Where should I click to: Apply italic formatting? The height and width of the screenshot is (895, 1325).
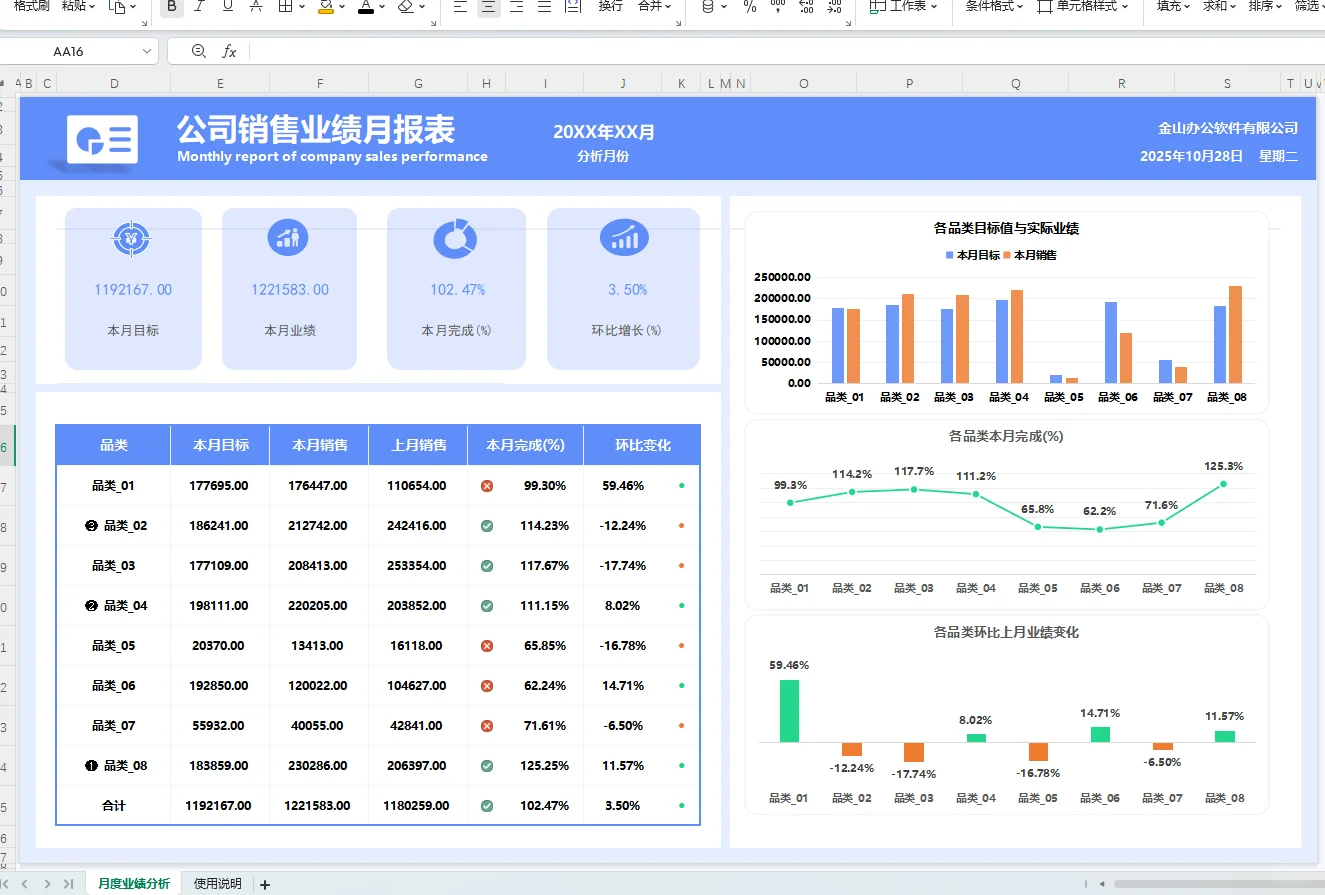coord(199,8)
